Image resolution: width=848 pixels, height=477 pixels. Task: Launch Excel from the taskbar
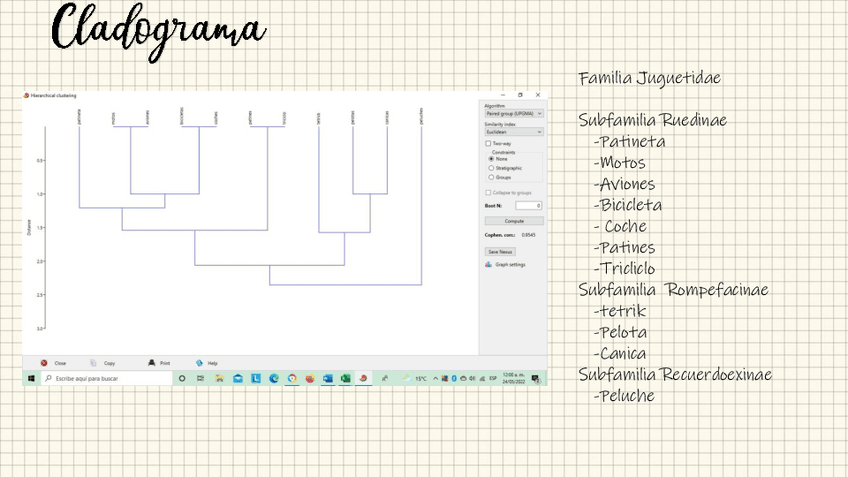[x=345, y=379]
